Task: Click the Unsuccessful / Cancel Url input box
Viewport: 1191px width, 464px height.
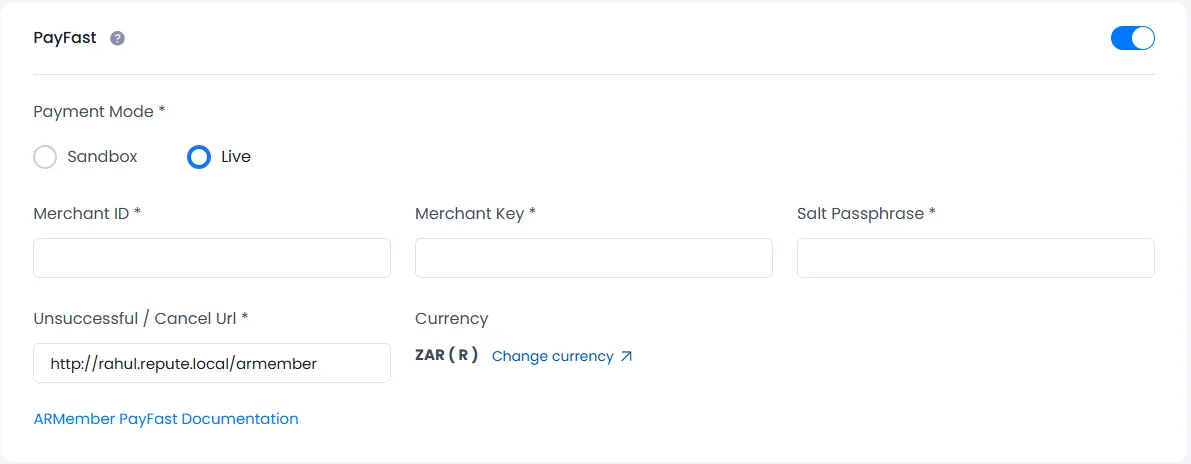Action: pyautogui.click(x=212, y=363)
